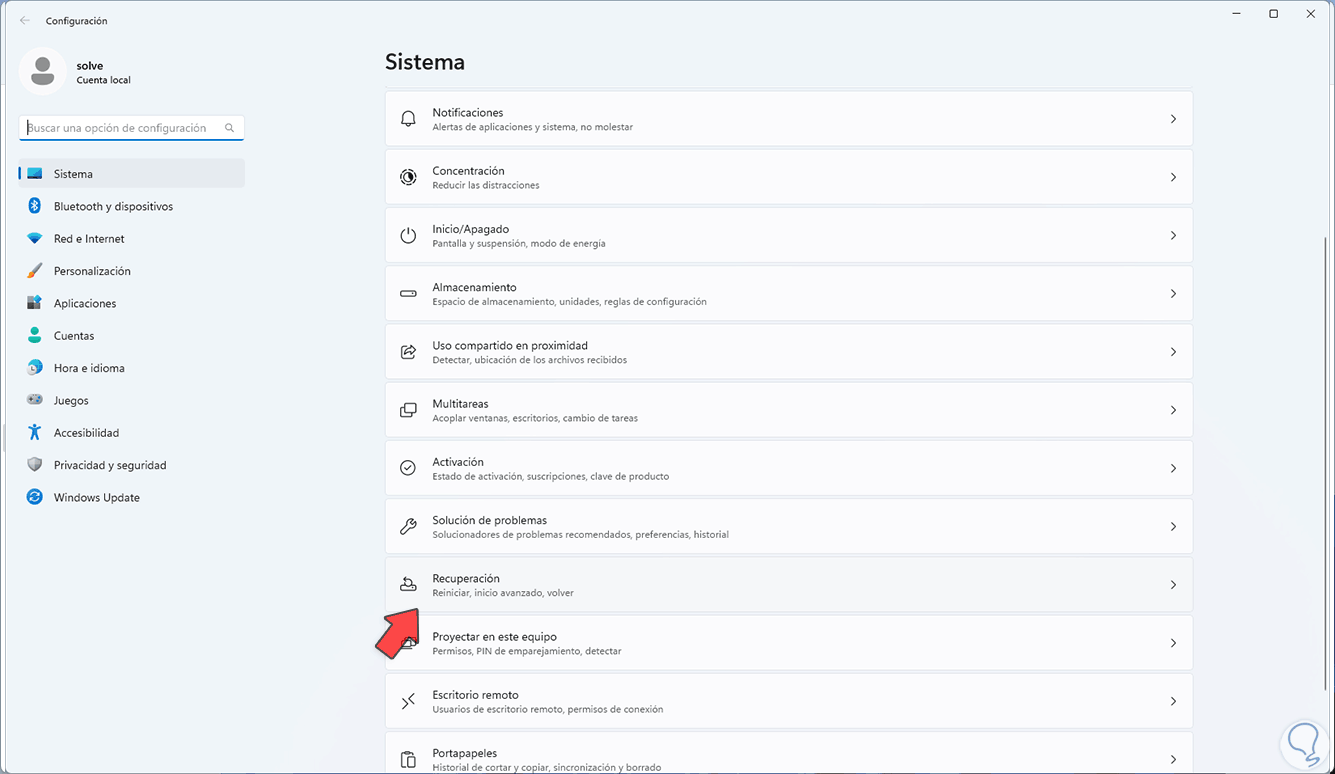Focus the Buscar una opción search field
The height and width of the screenshot is (774, 1335).
[120, 128]
